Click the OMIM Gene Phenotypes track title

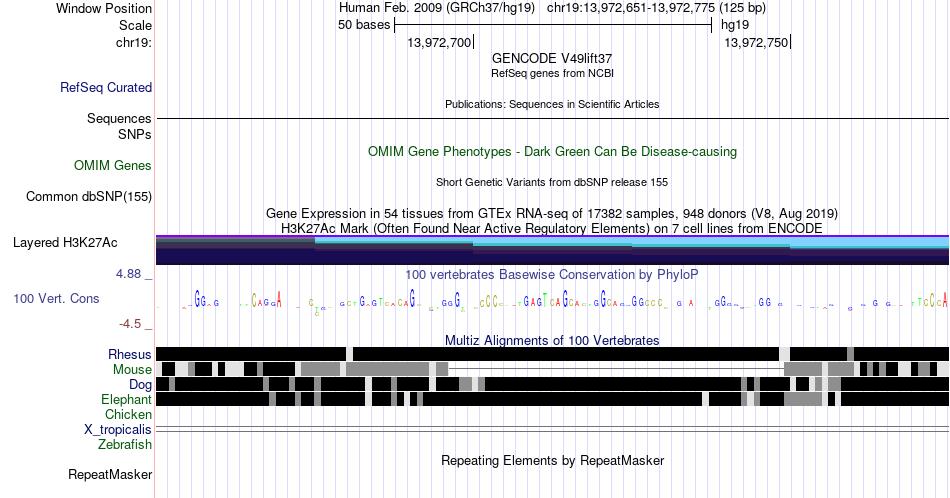point(553,151)
